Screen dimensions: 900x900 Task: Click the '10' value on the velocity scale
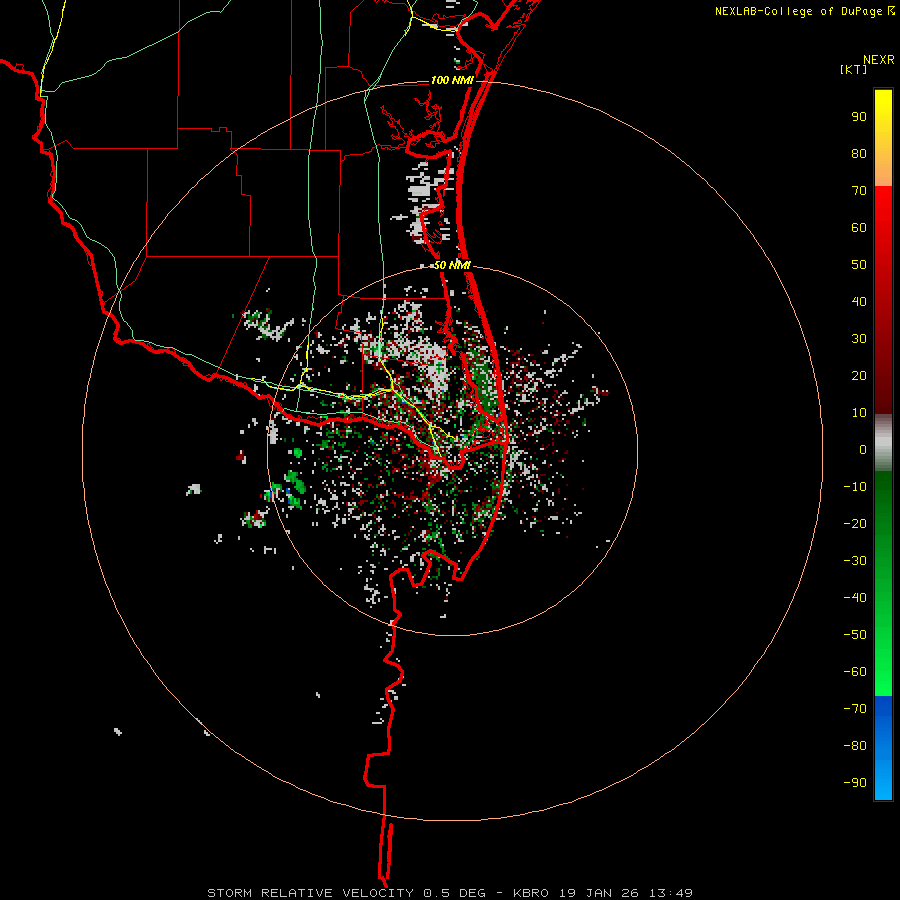(859, 413)
